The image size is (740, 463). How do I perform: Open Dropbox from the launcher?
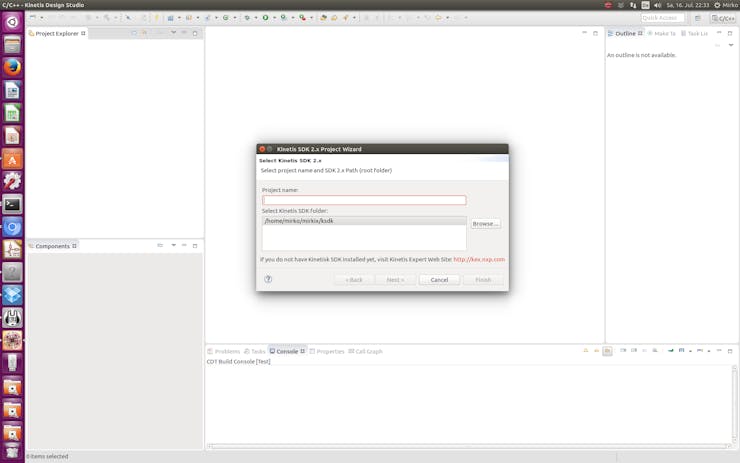(12, 295)
